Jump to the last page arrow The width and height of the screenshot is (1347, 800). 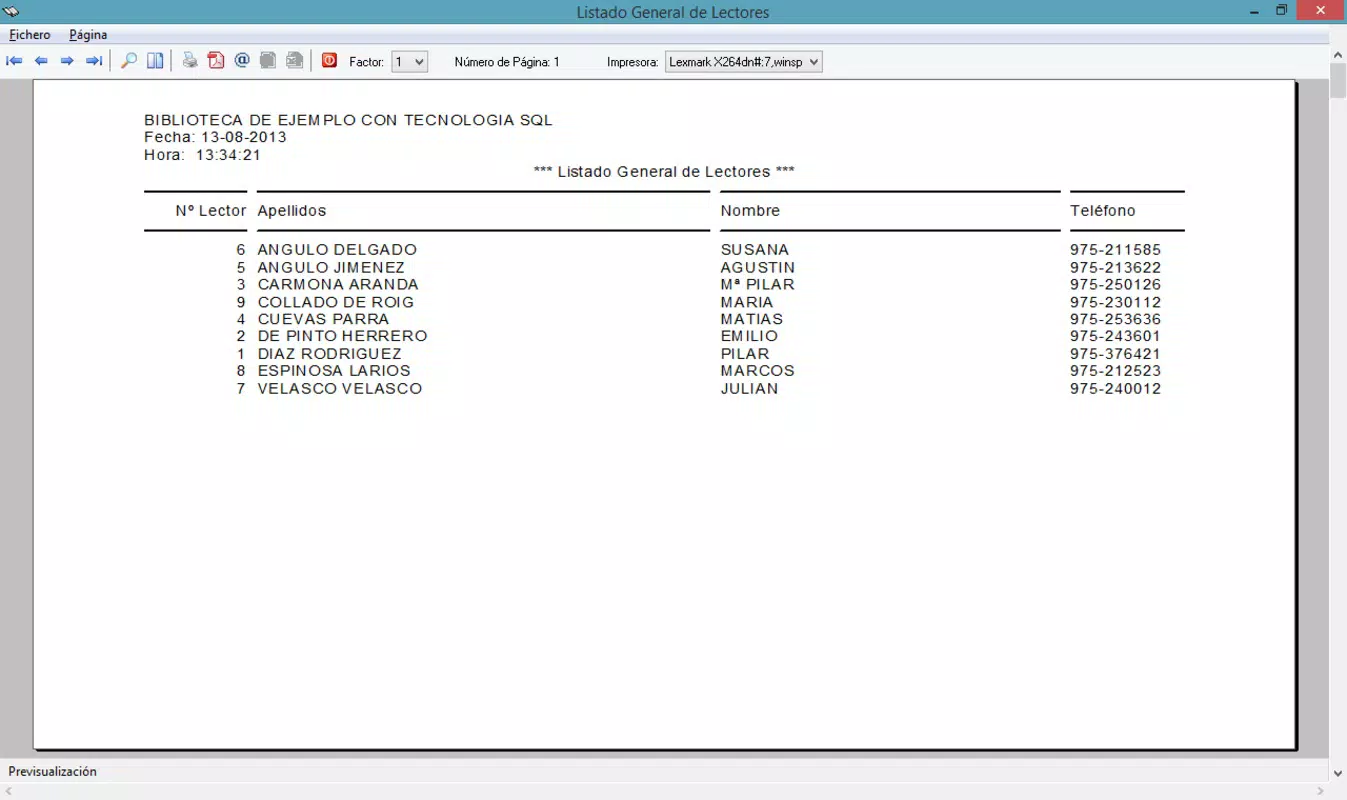(94, 61)
